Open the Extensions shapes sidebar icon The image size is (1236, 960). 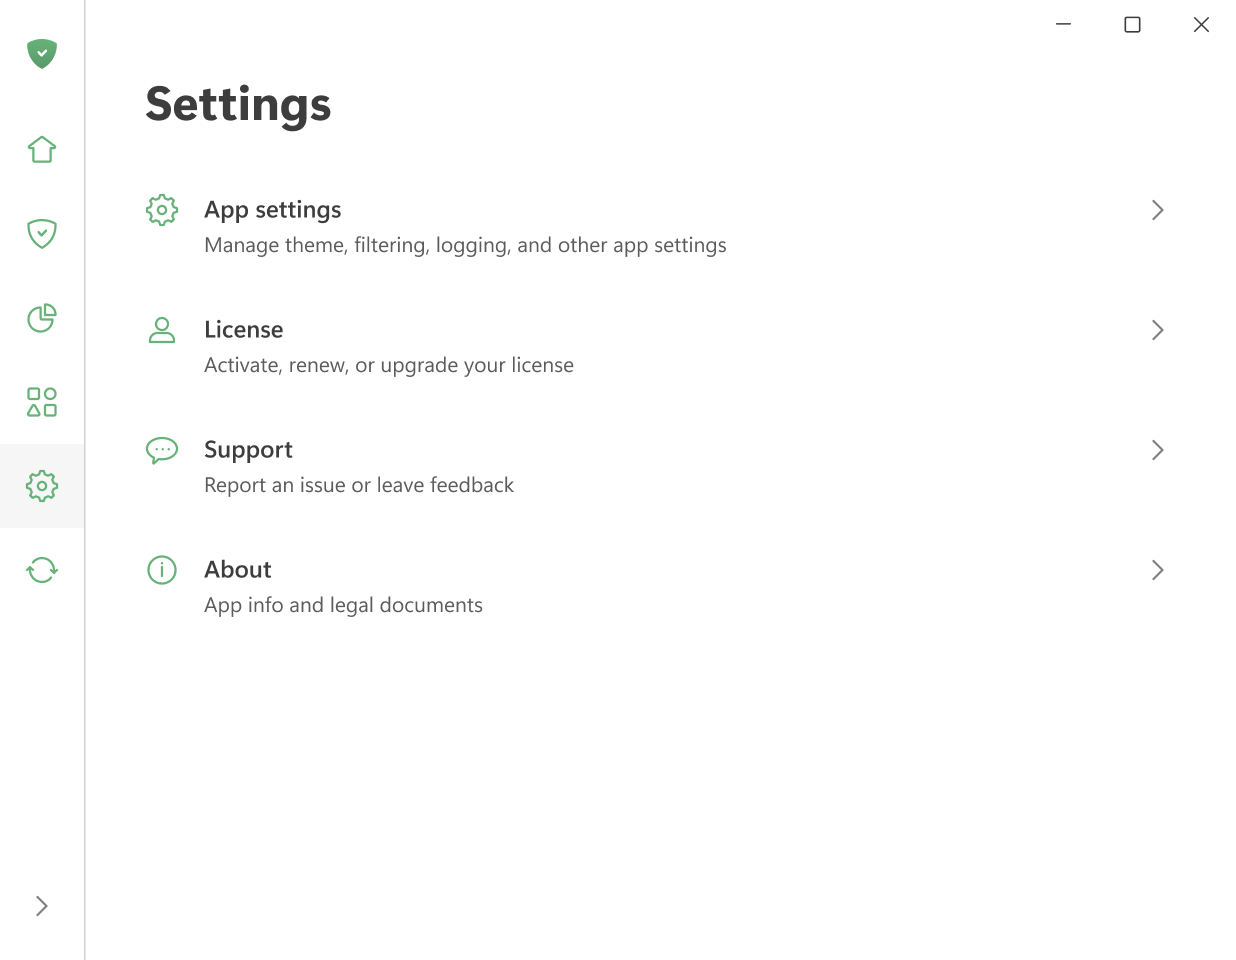click(42, 402)
